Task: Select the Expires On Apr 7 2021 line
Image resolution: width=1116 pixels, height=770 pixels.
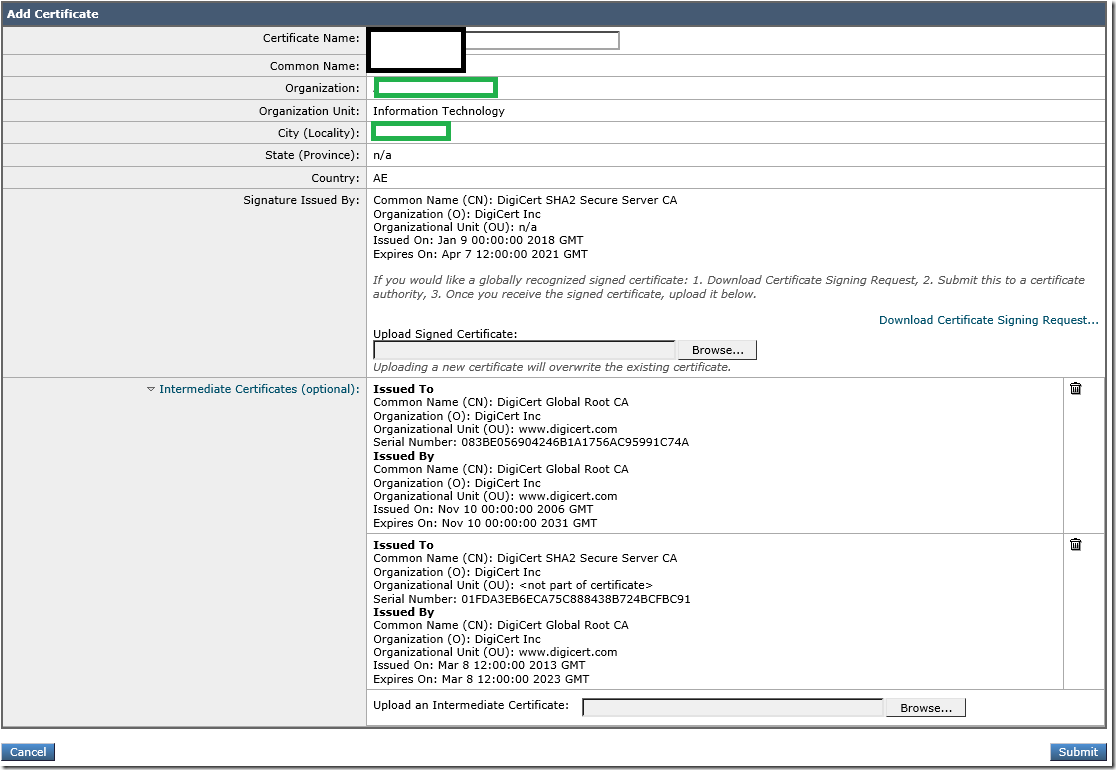Action: pyautogui.click(x=480, y=254)
